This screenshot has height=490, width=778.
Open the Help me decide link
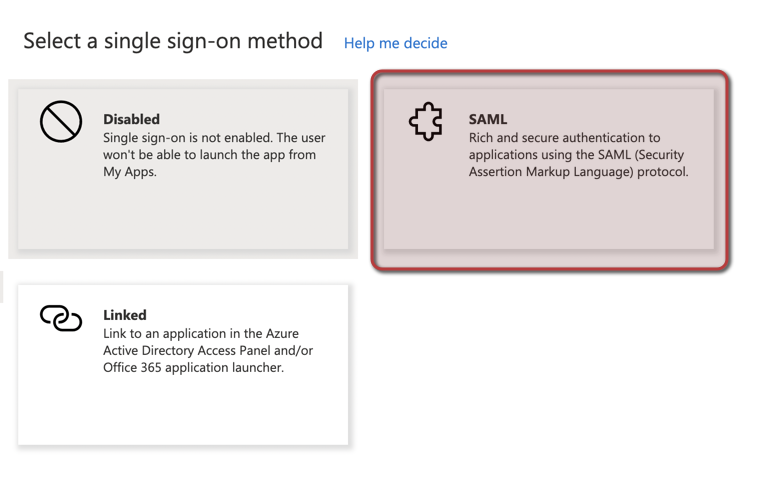395,43
